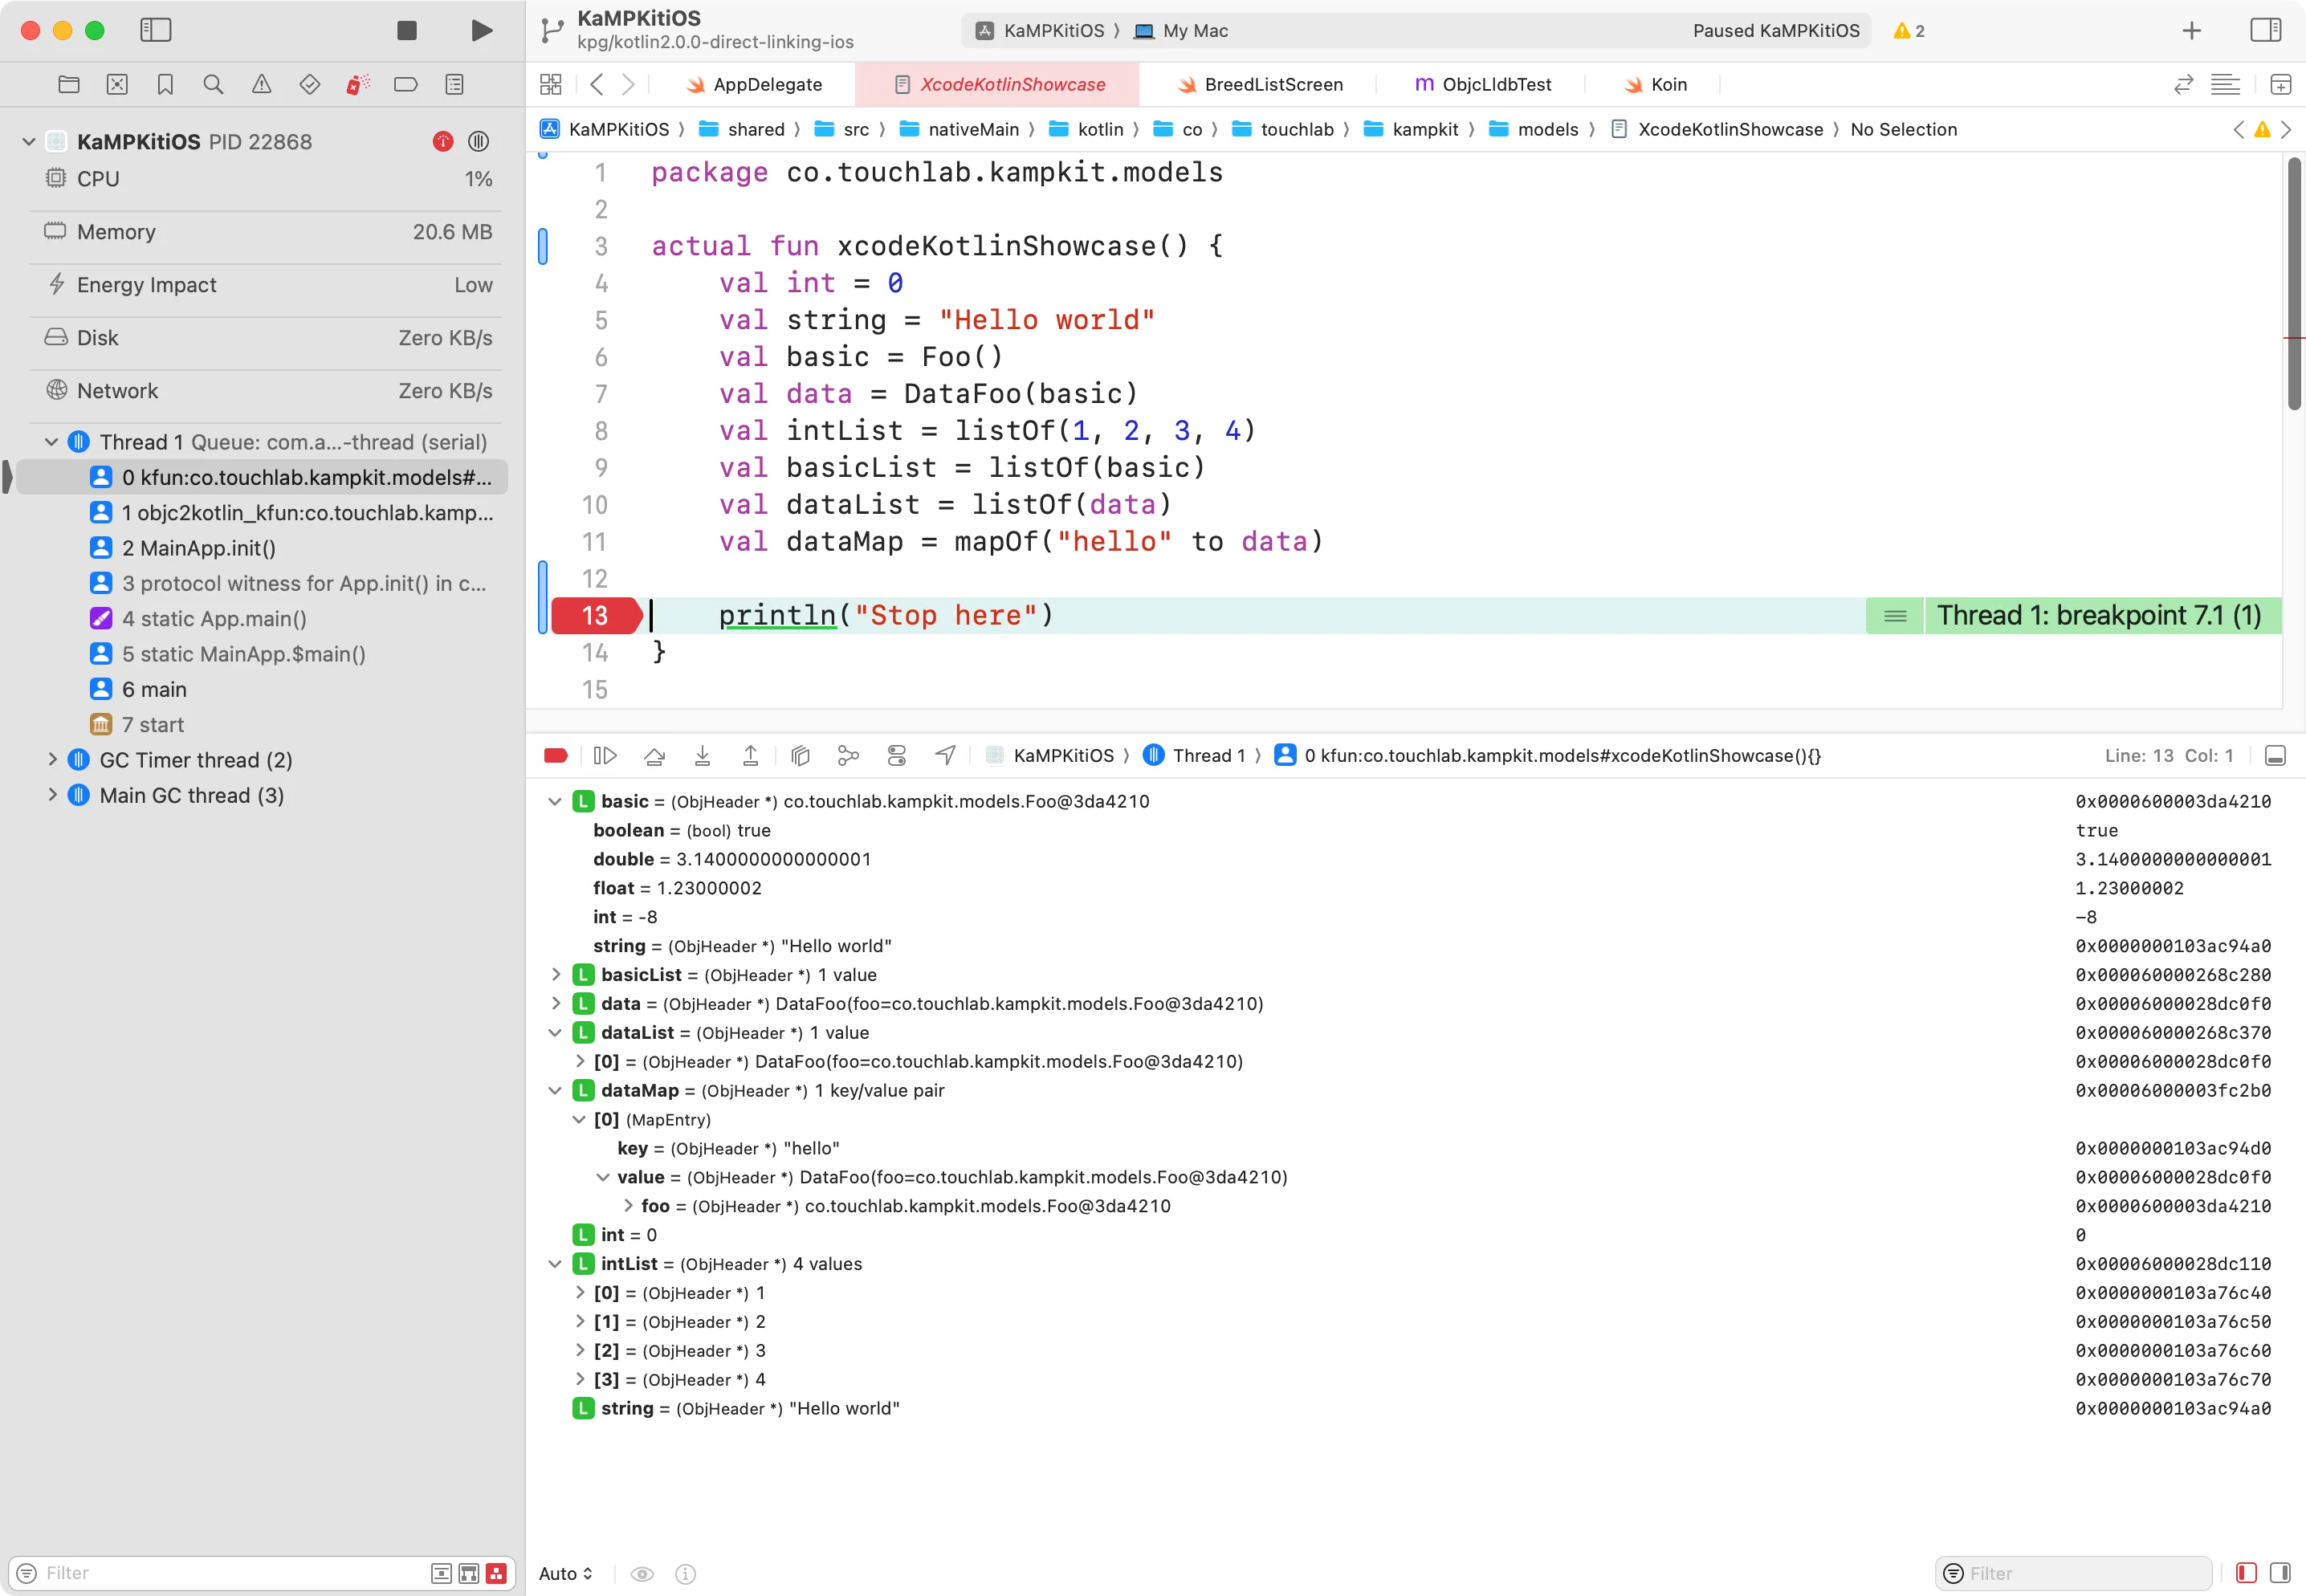The height and width of the screenshot is (1596, 2306).
Task: Open the warnings indicator showing 2
Action: coord(1909,30)
